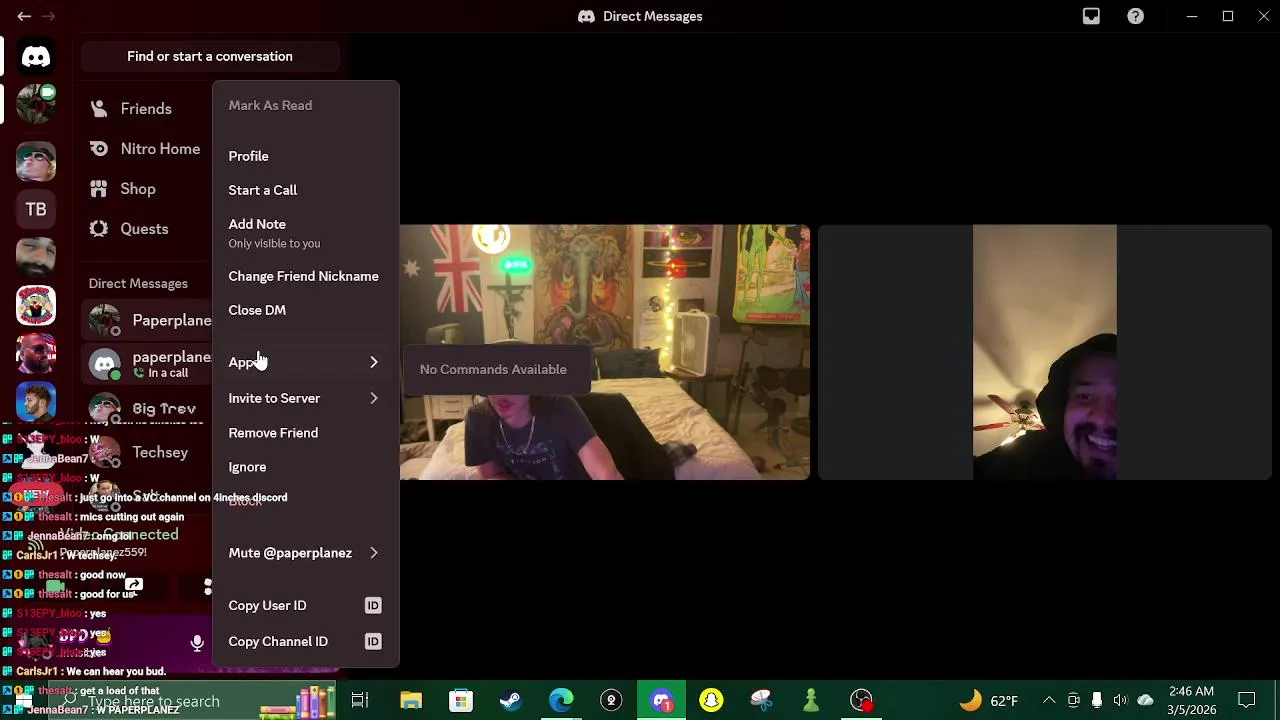Image resolution: width=1280 pixels, height=720 pixels.
Task: Select Close DM
Action: point(305,310)
